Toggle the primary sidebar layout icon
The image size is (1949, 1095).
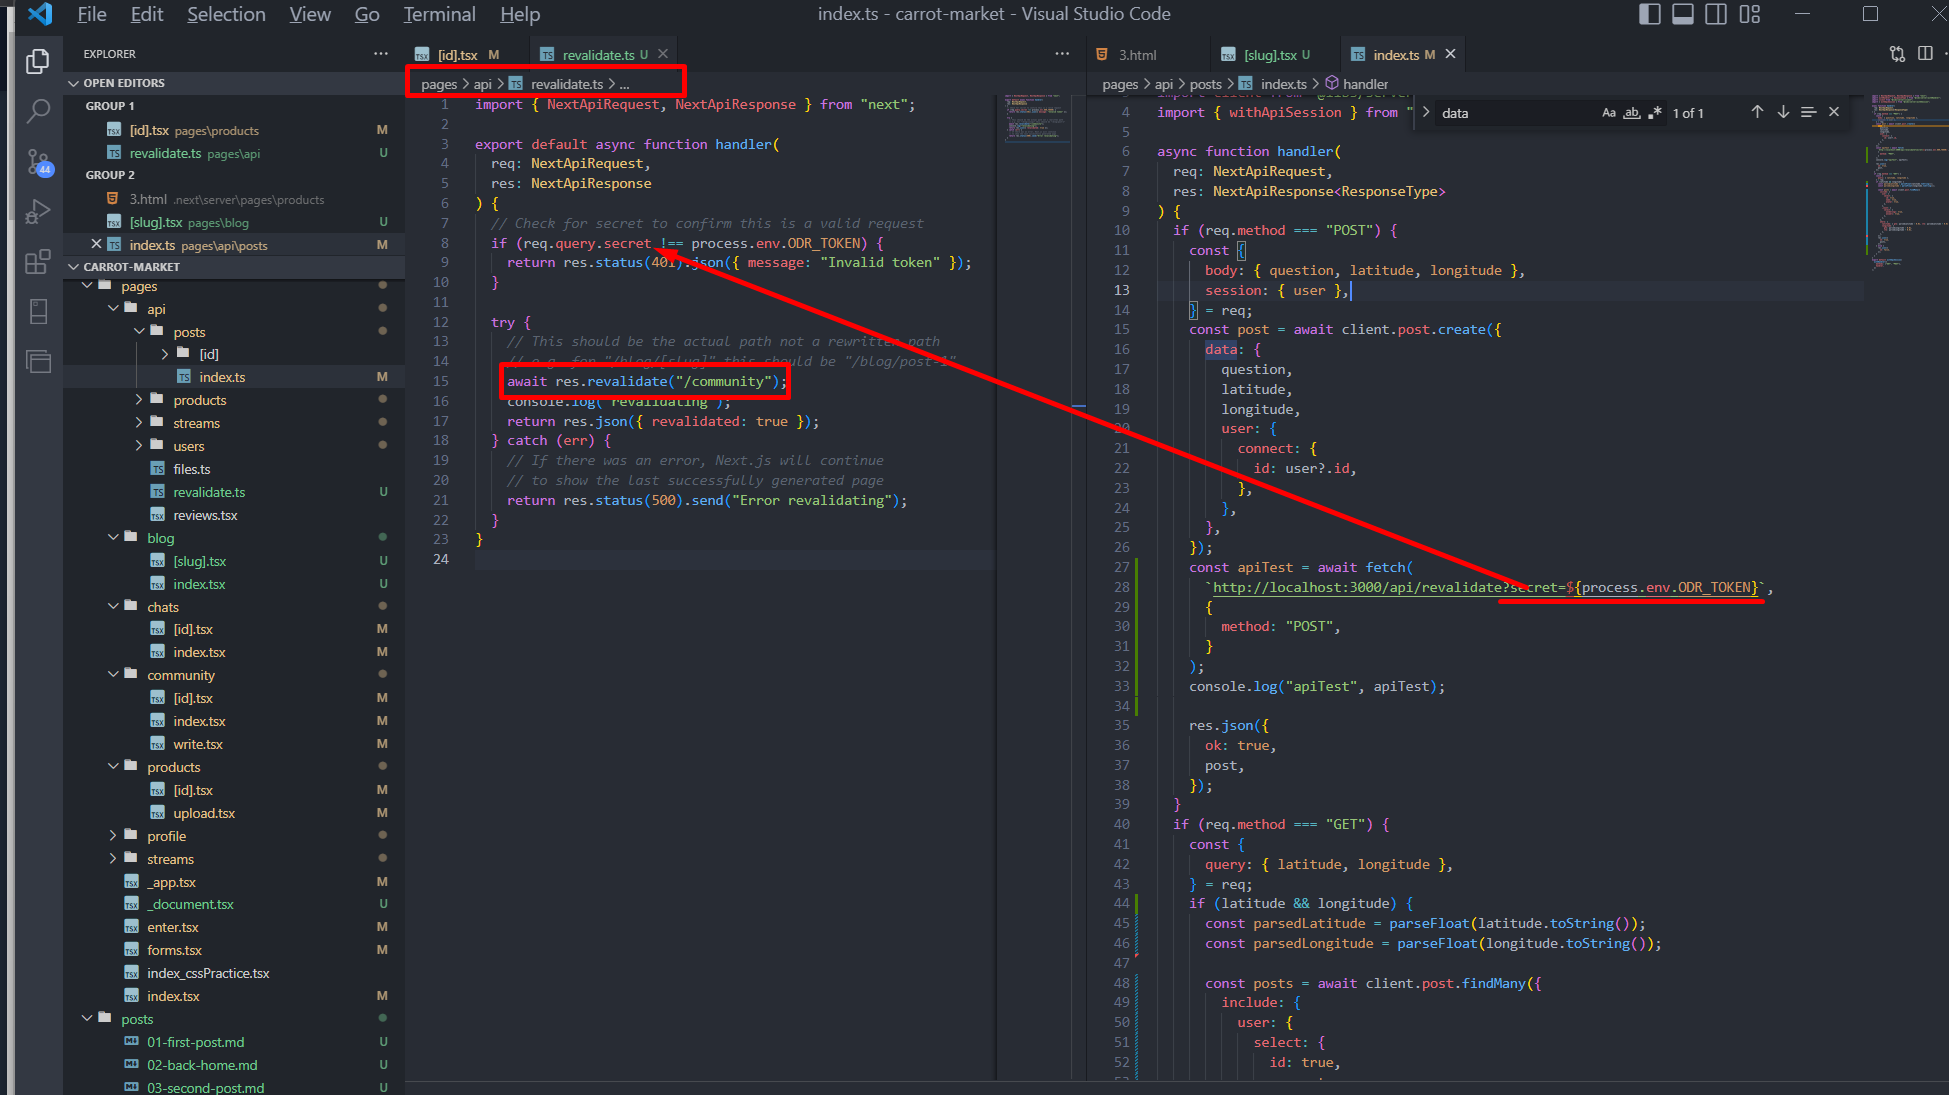point(1650,14)
